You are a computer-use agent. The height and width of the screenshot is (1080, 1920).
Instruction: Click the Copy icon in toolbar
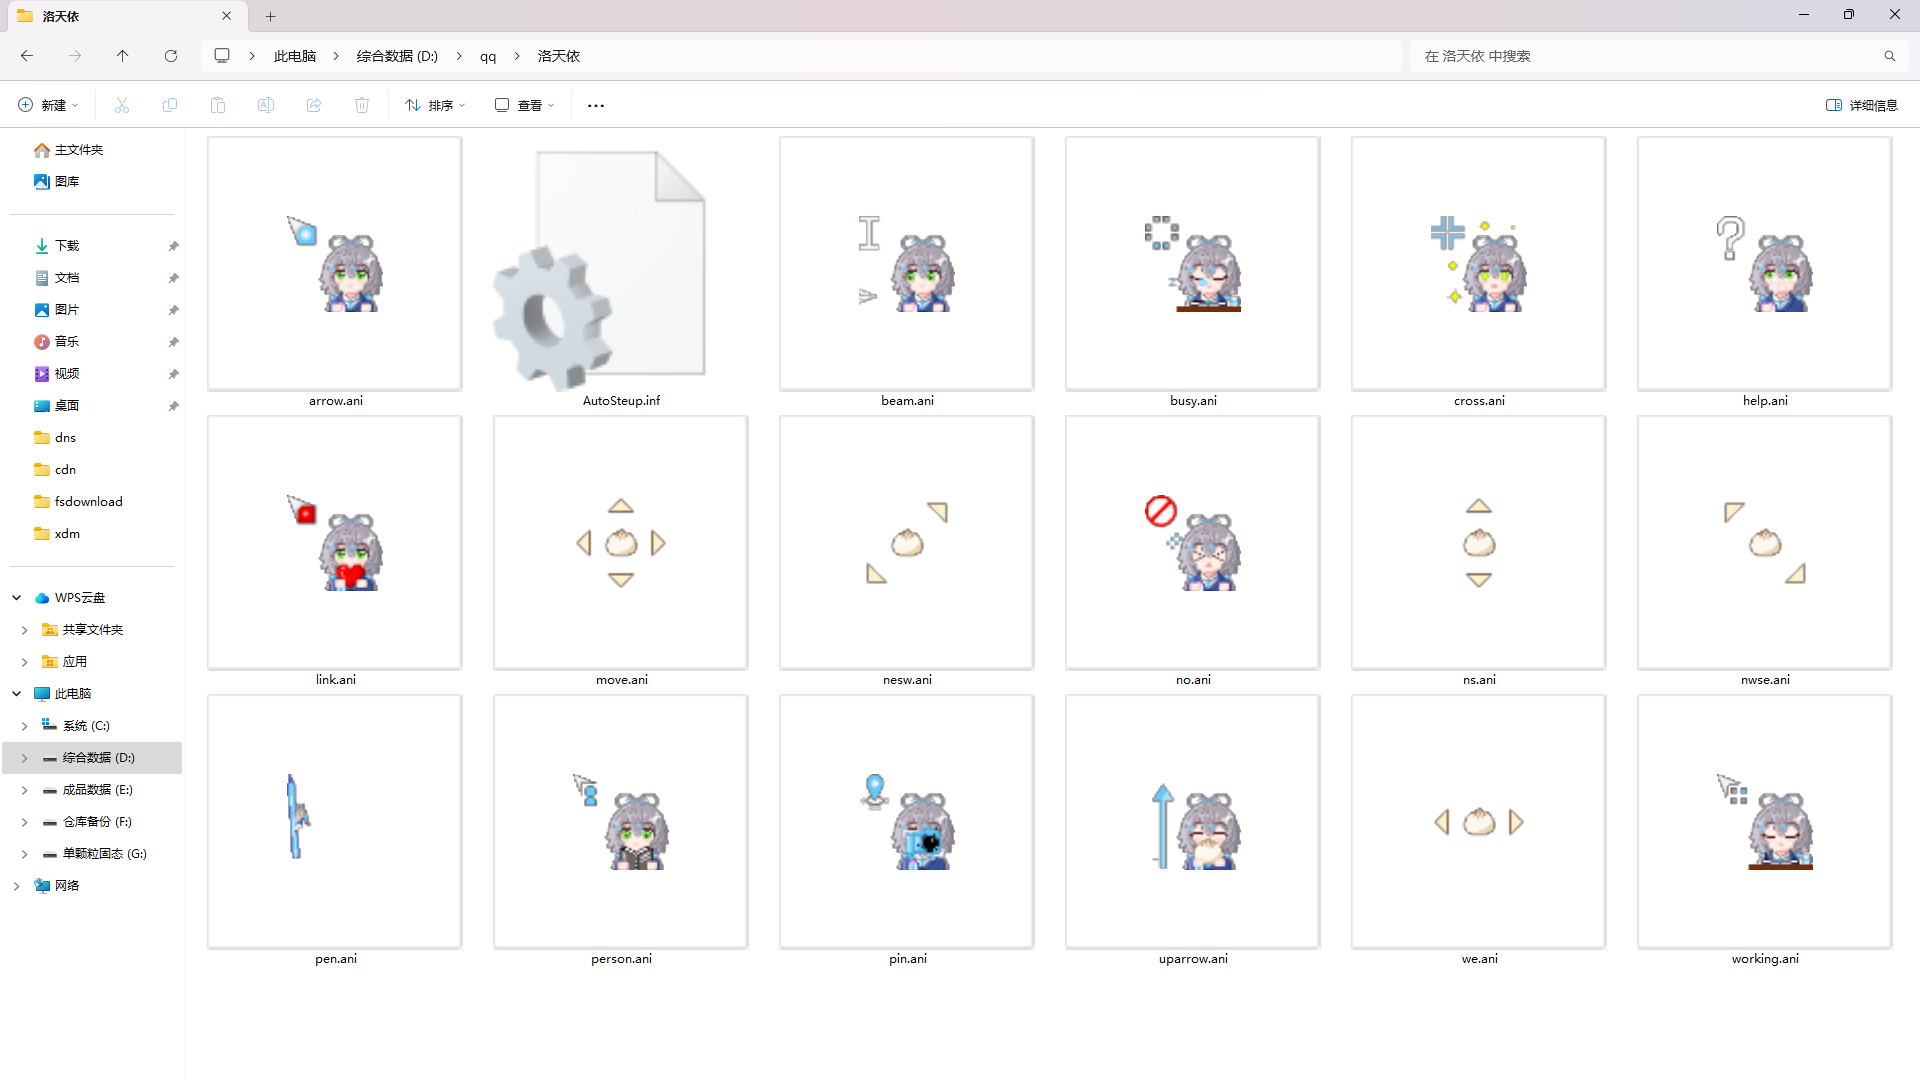click(170, 105)
